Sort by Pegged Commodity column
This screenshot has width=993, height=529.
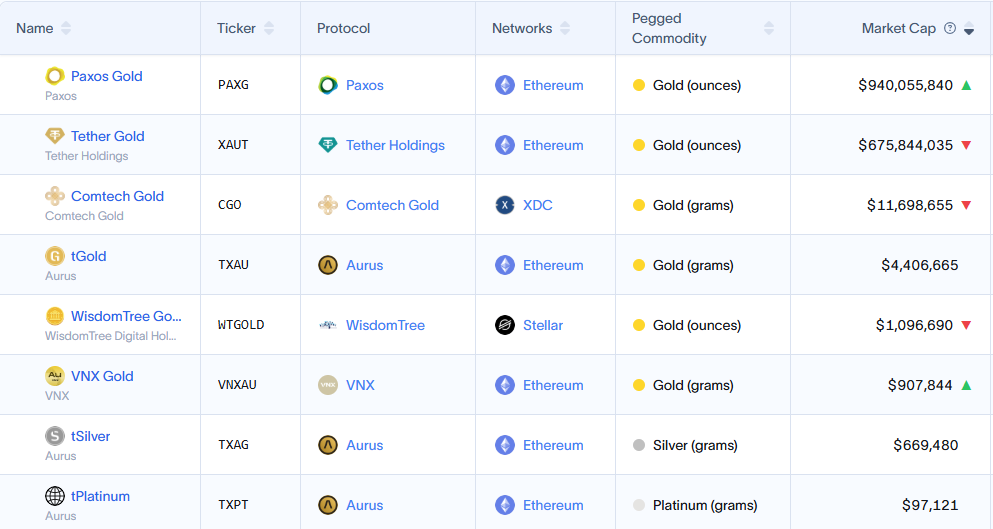click(768, 28)
